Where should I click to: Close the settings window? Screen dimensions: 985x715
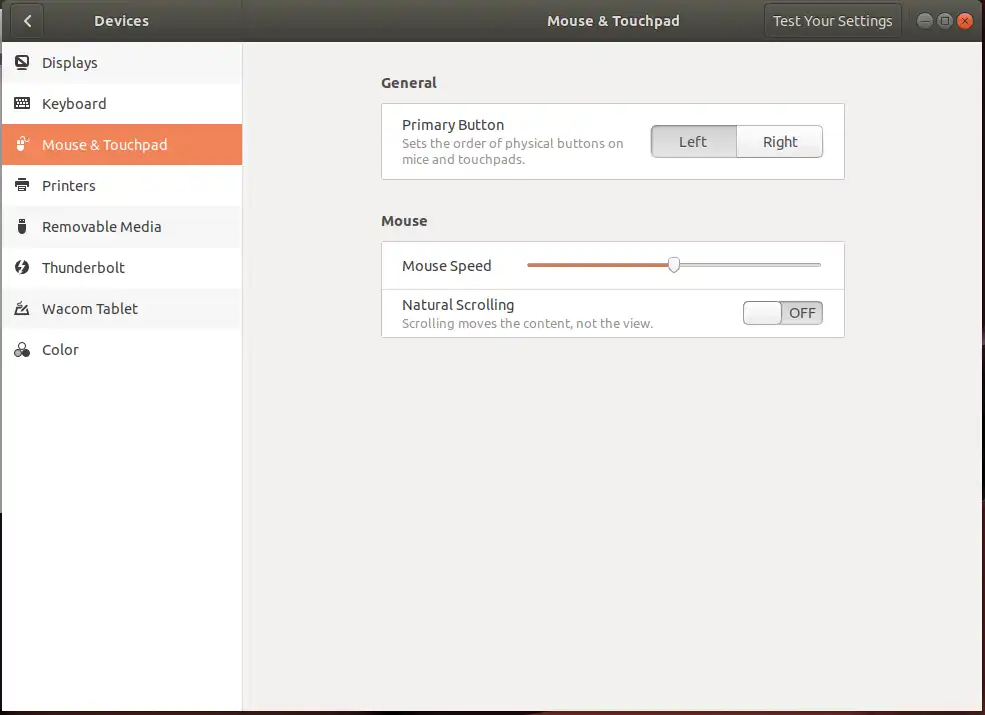965,21
